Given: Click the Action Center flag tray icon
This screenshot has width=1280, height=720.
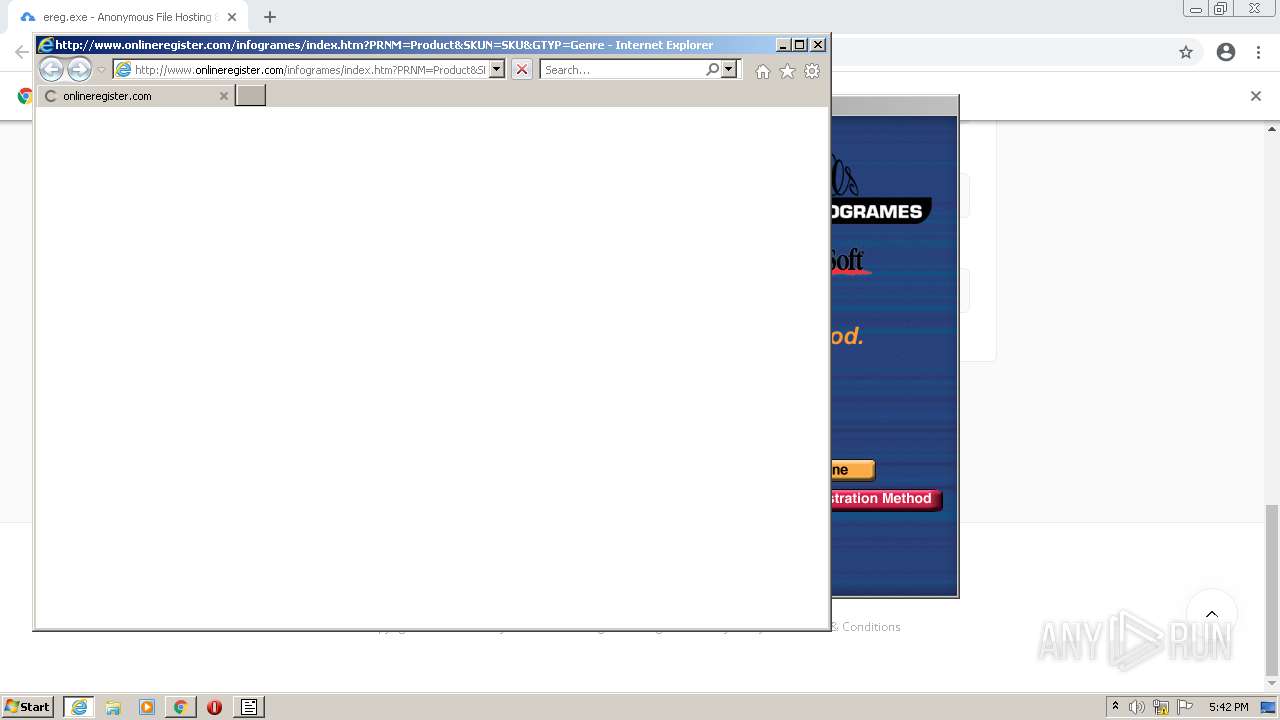Looking at the screenshot, I should tap(1185, 707).
